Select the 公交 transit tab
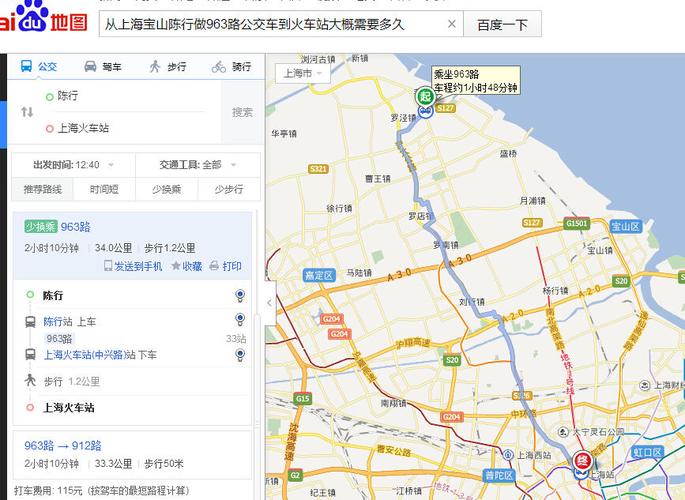The width and height of the screenshot is (685, 500). coord(39,66)
